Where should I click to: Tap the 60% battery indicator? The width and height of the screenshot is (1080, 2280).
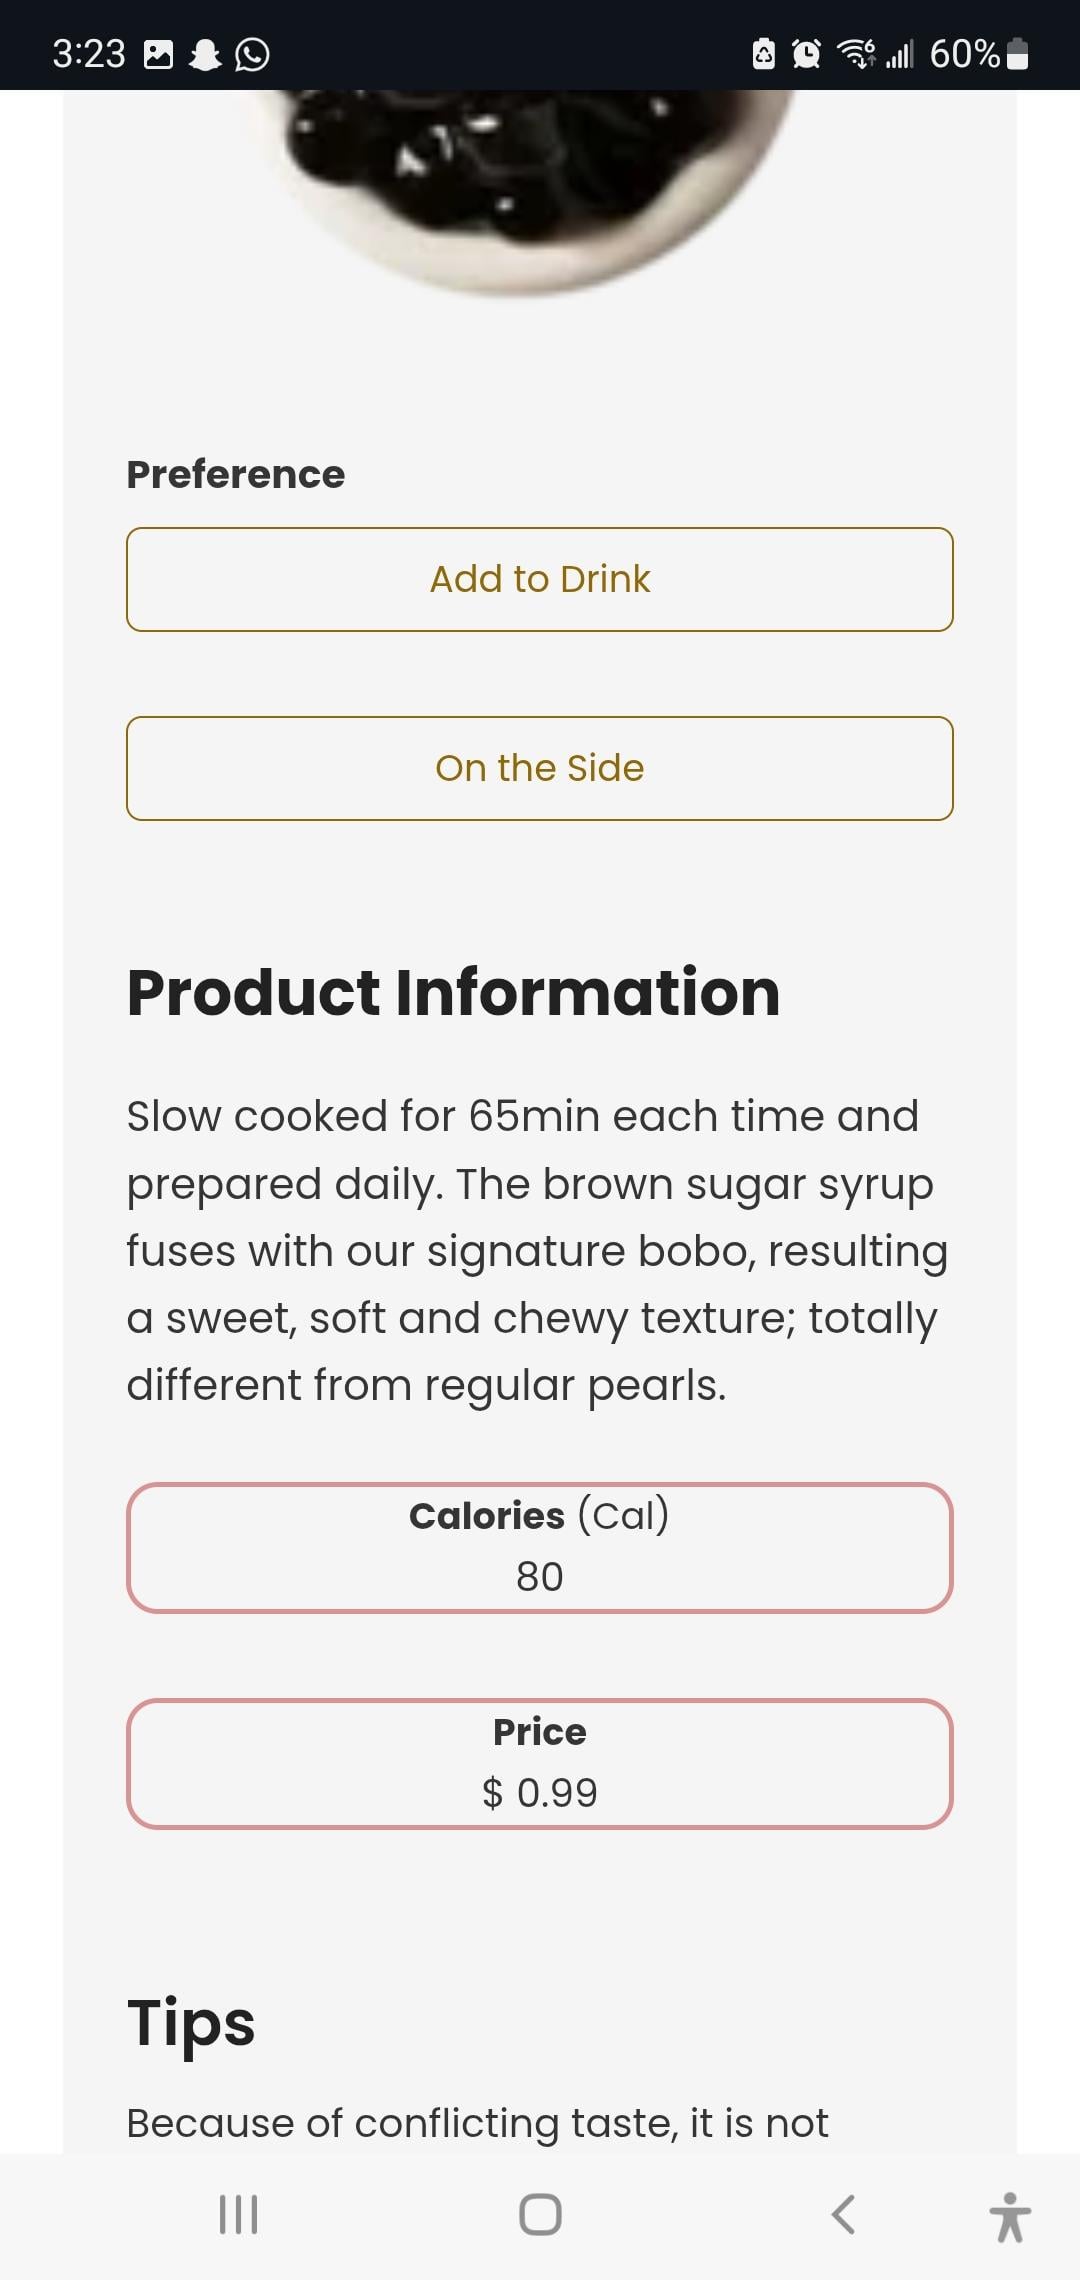[x=978, y=54]
